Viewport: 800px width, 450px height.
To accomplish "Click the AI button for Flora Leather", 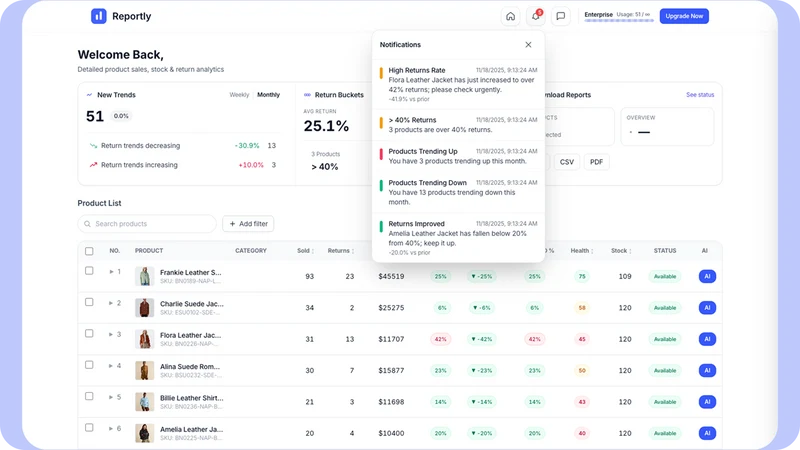I will click(707, 339).
